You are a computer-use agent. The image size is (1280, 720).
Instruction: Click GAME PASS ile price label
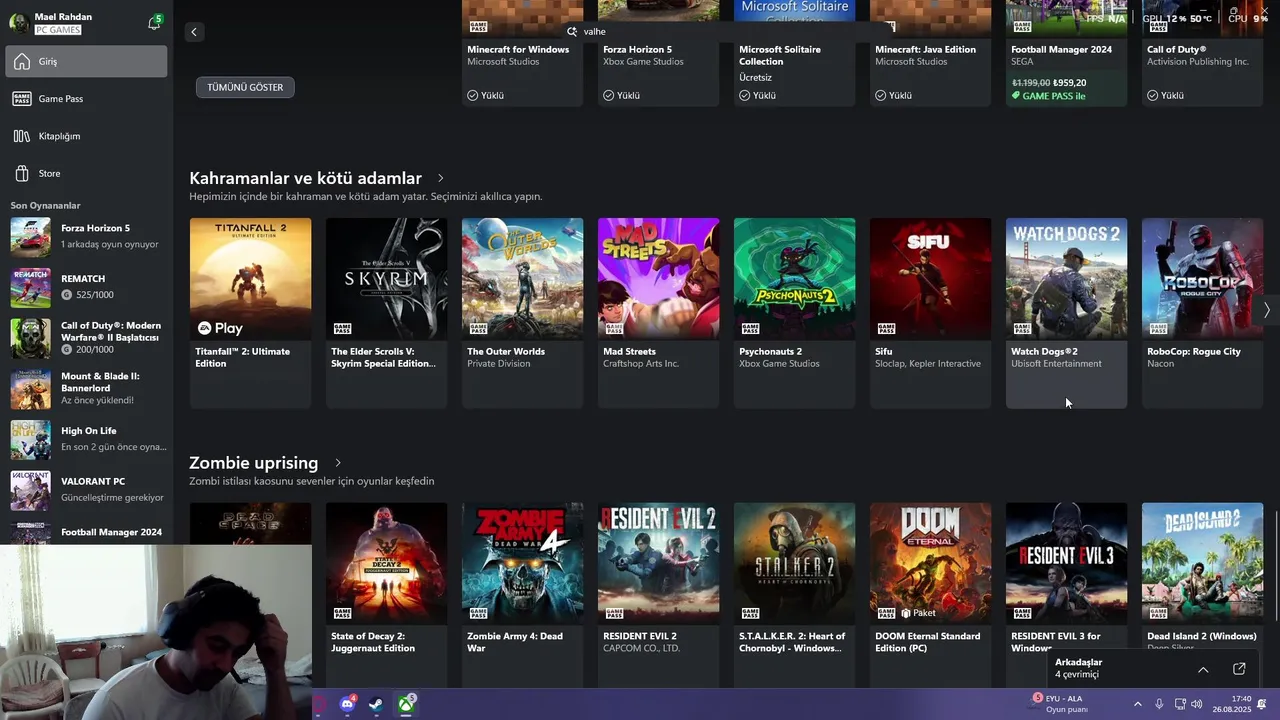(x=1048, y=96)
